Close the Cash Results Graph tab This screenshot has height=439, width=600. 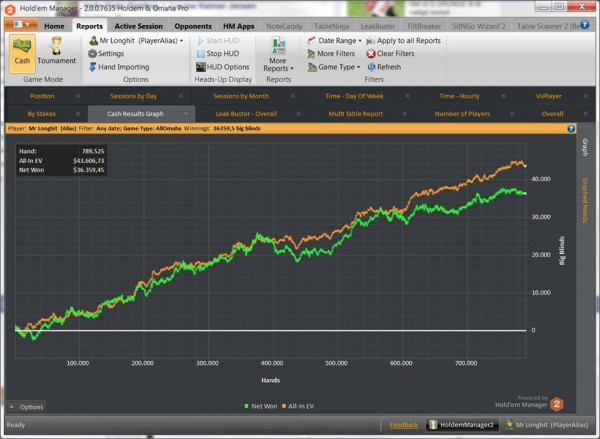point(186,114)
